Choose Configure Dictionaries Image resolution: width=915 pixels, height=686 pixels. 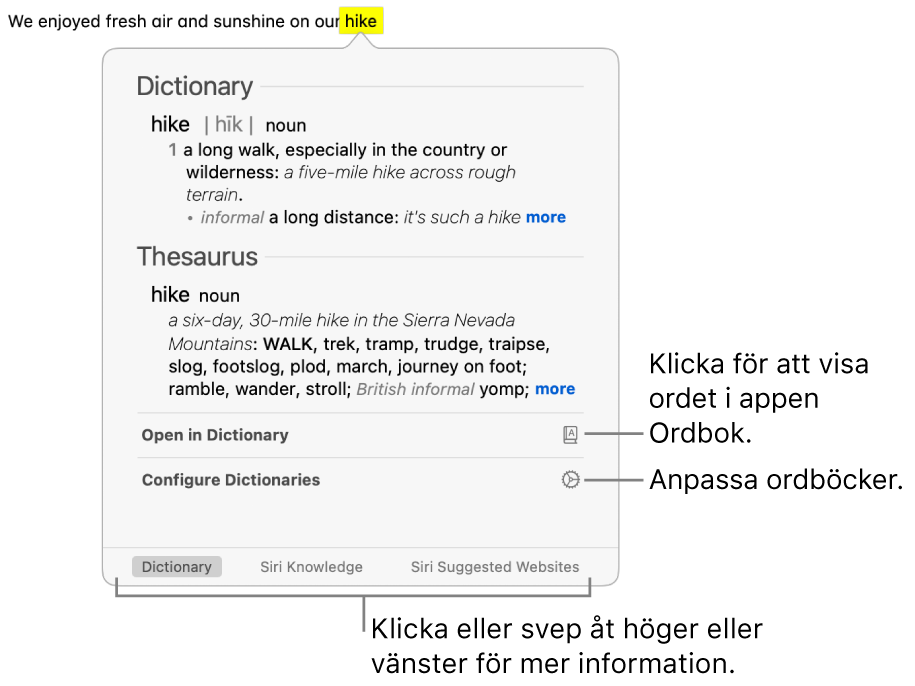(x=360, y=480)
